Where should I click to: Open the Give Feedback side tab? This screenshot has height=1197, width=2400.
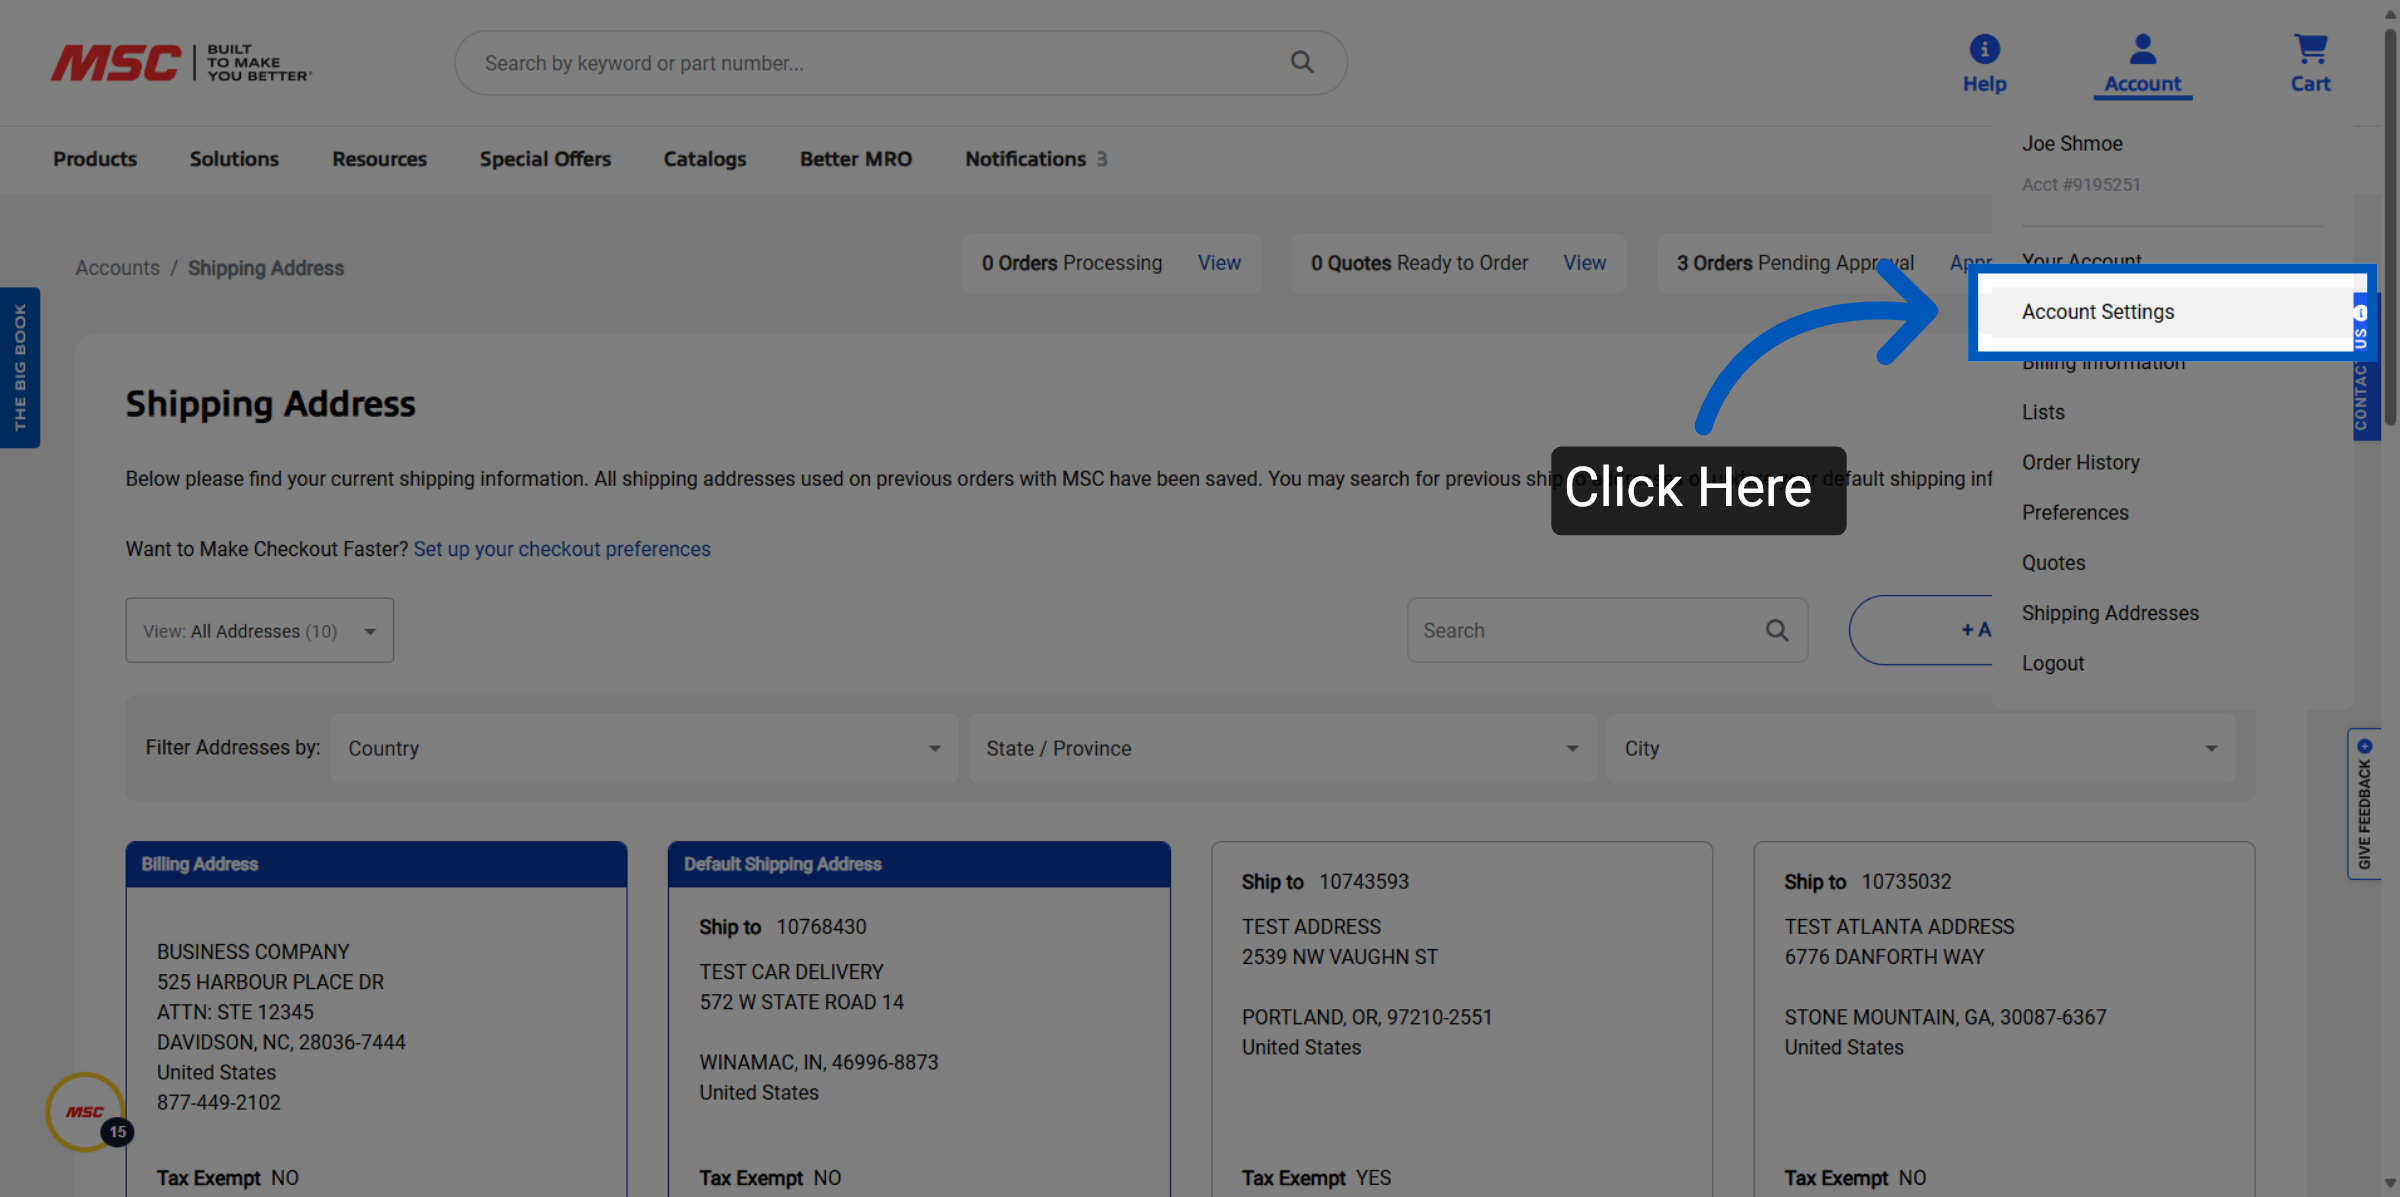point(2364,804)
